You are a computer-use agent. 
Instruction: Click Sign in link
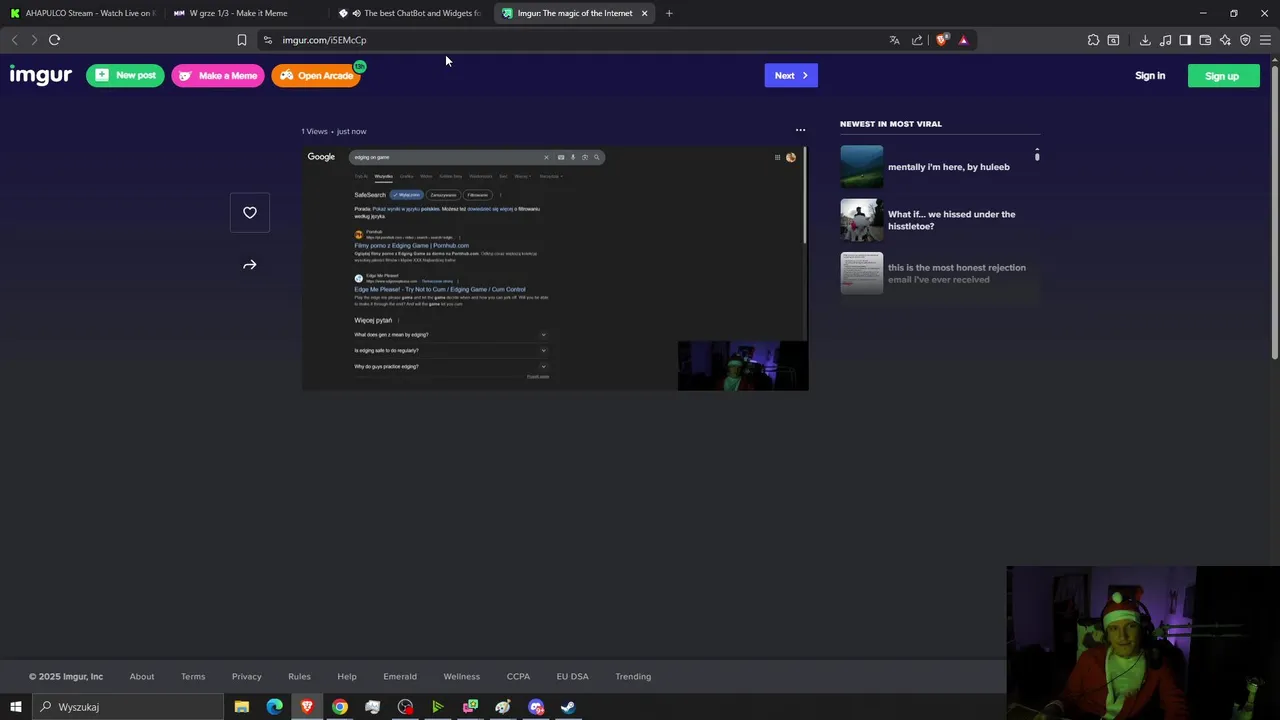coord(1150,76)
